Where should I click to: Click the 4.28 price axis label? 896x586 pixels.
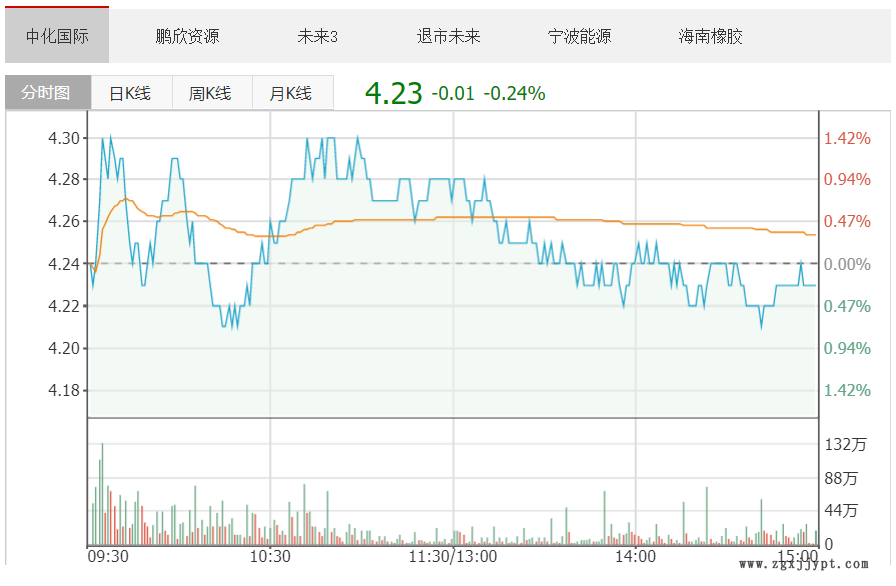(64, 179)
